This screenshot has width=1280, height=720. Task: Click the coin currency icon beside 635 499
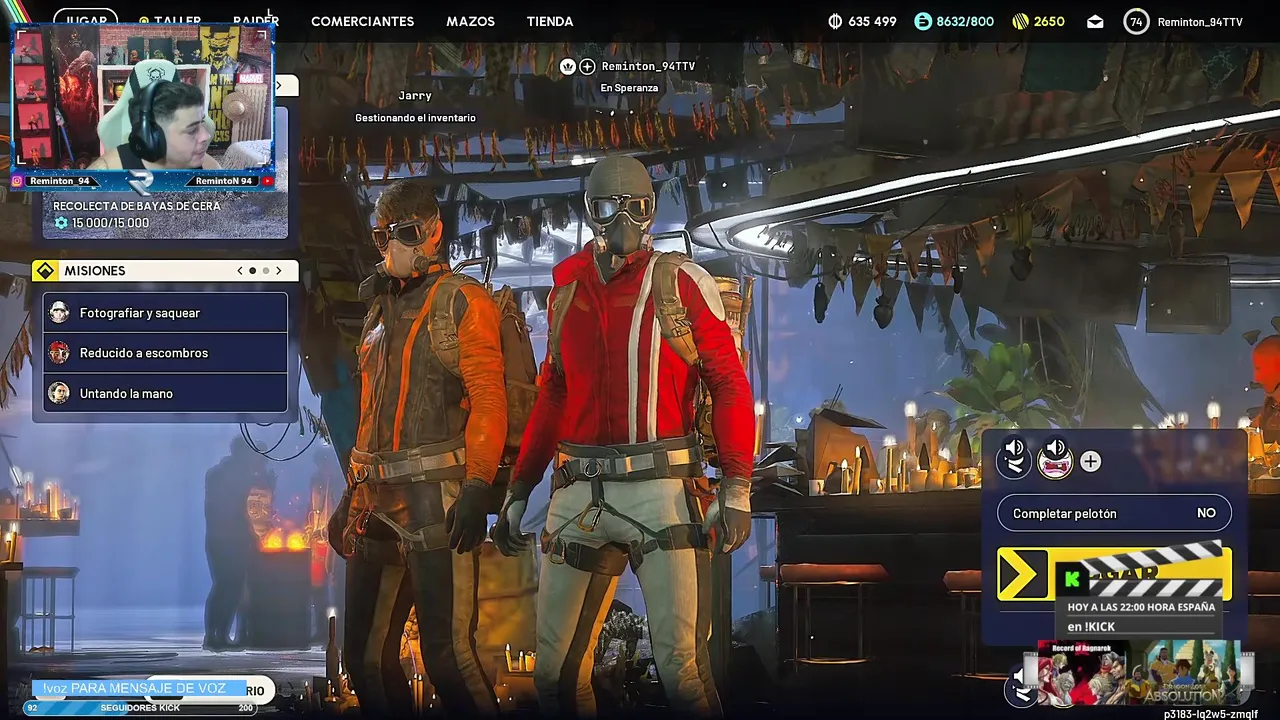click(835, 21)
